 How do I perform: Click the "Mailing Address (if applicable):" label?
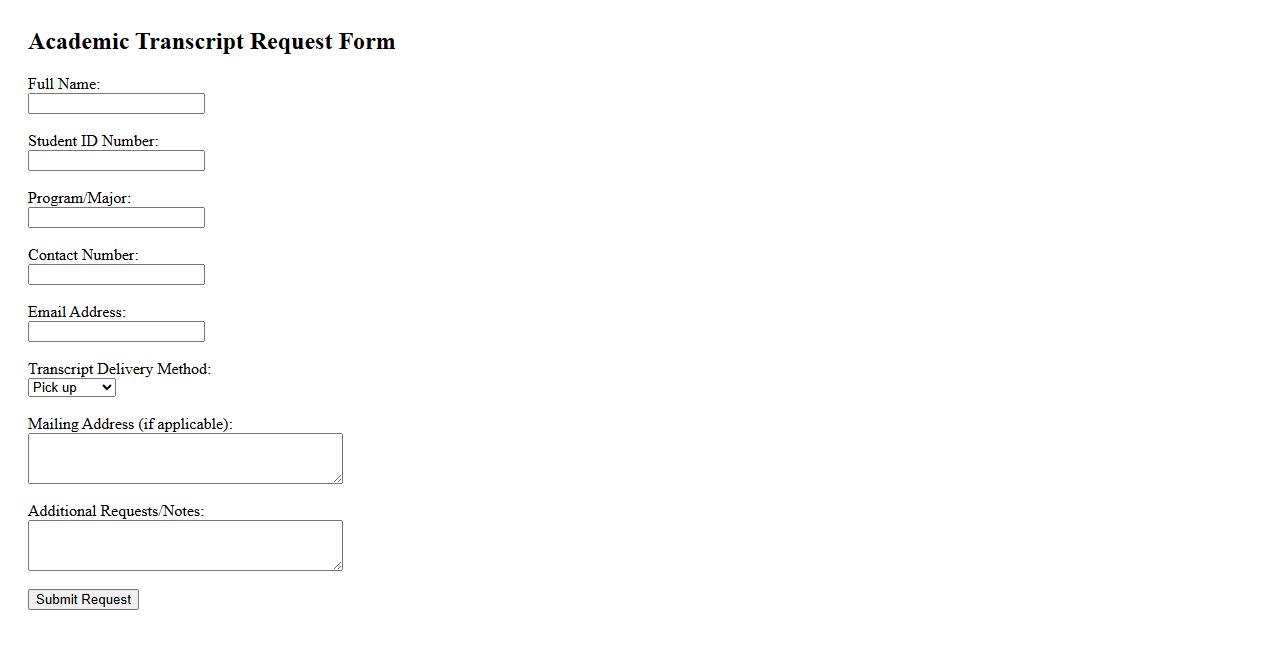(x=130, y=424)
